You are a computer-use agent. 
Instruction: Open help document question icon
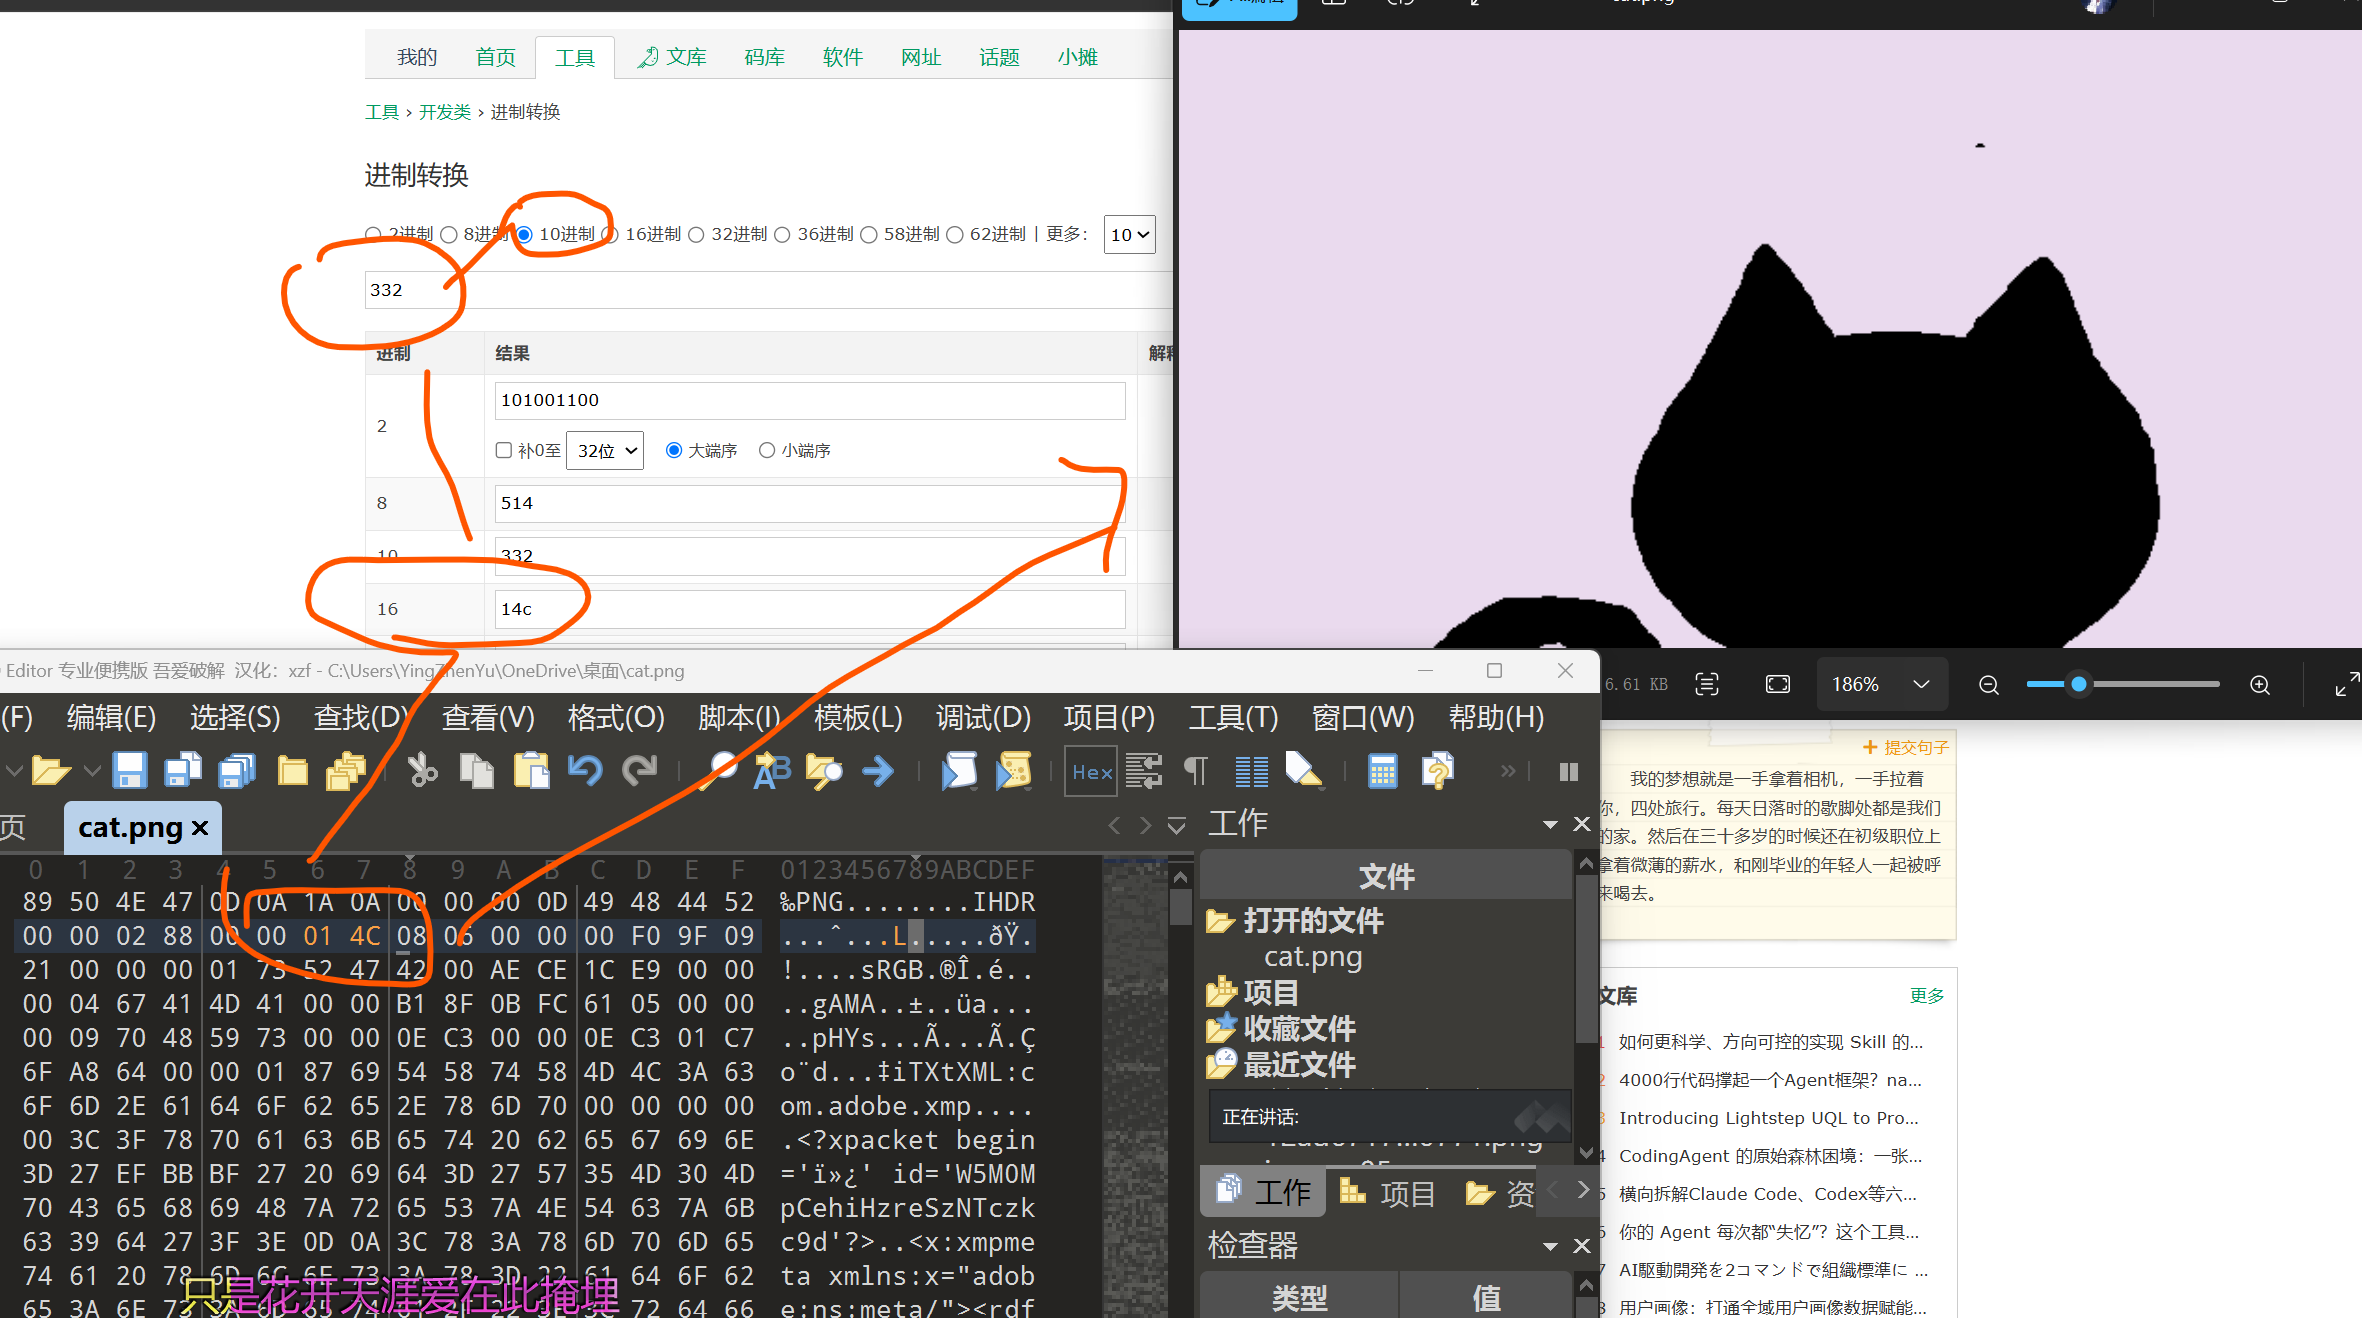tap(1437, 771)
